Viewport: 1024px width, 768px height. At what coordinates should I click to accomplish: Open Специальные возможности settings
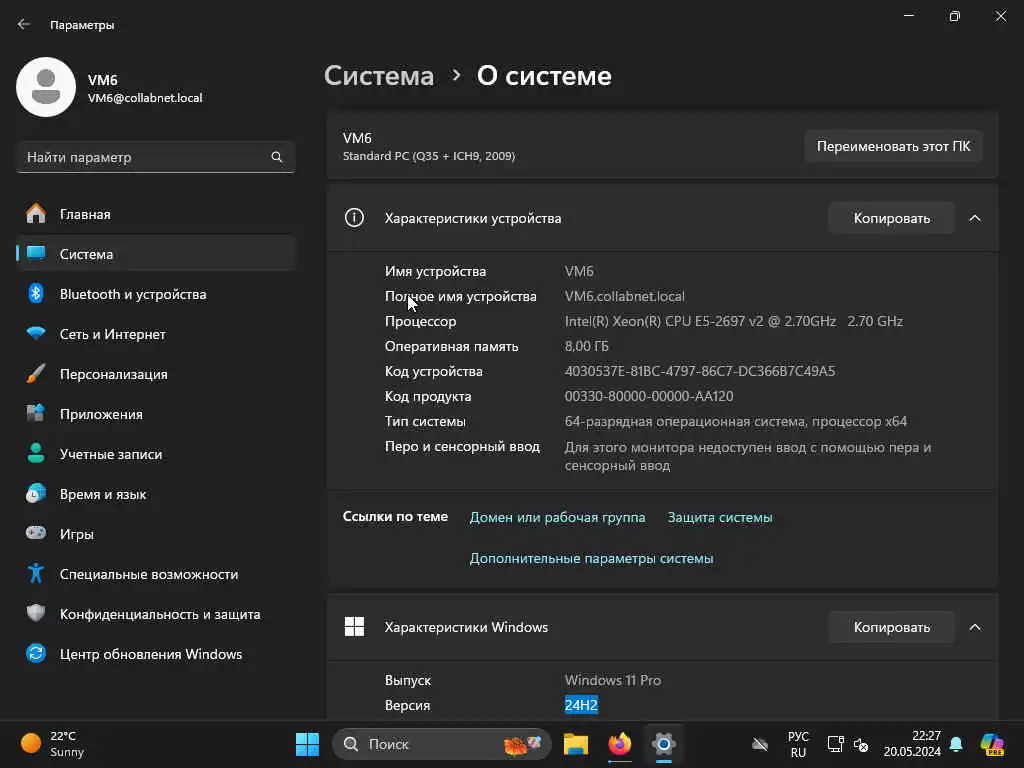pyautogui.click(x=155, y=573)
